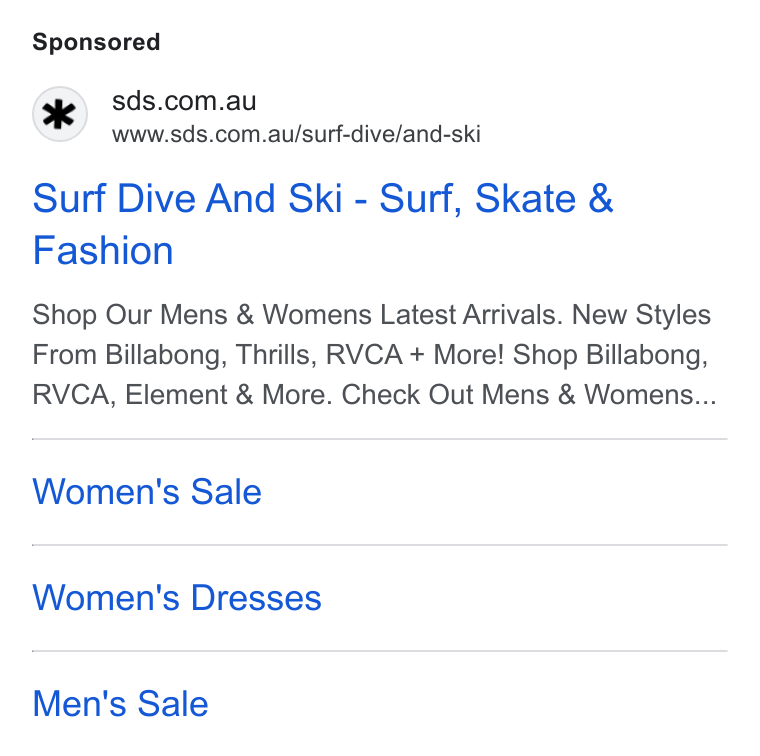Open the Surf Dive And Ski headline link
Viewport: 760px width, 756px height.
323,224
